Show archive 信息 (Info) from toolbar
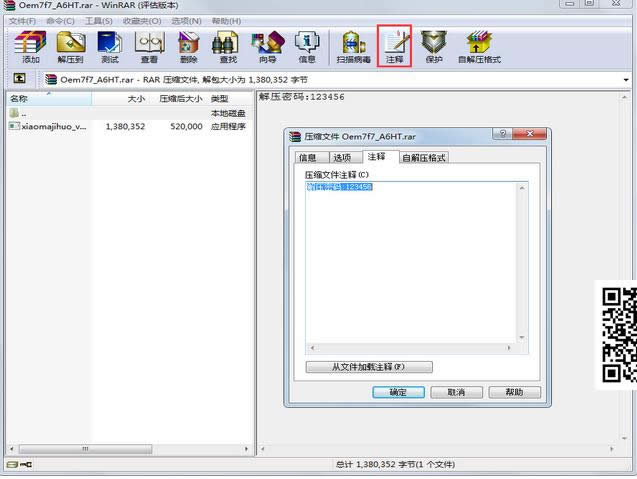Viewport: 637px width, 479px height. [x=307, y=46]
